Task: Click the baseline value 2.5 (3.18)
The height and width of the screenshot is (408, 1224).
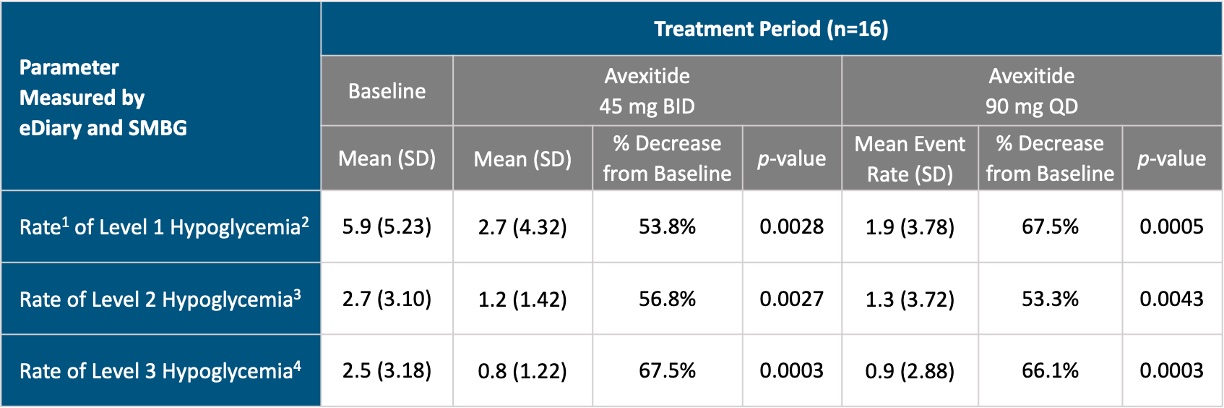Action: (x=387, y=370)
